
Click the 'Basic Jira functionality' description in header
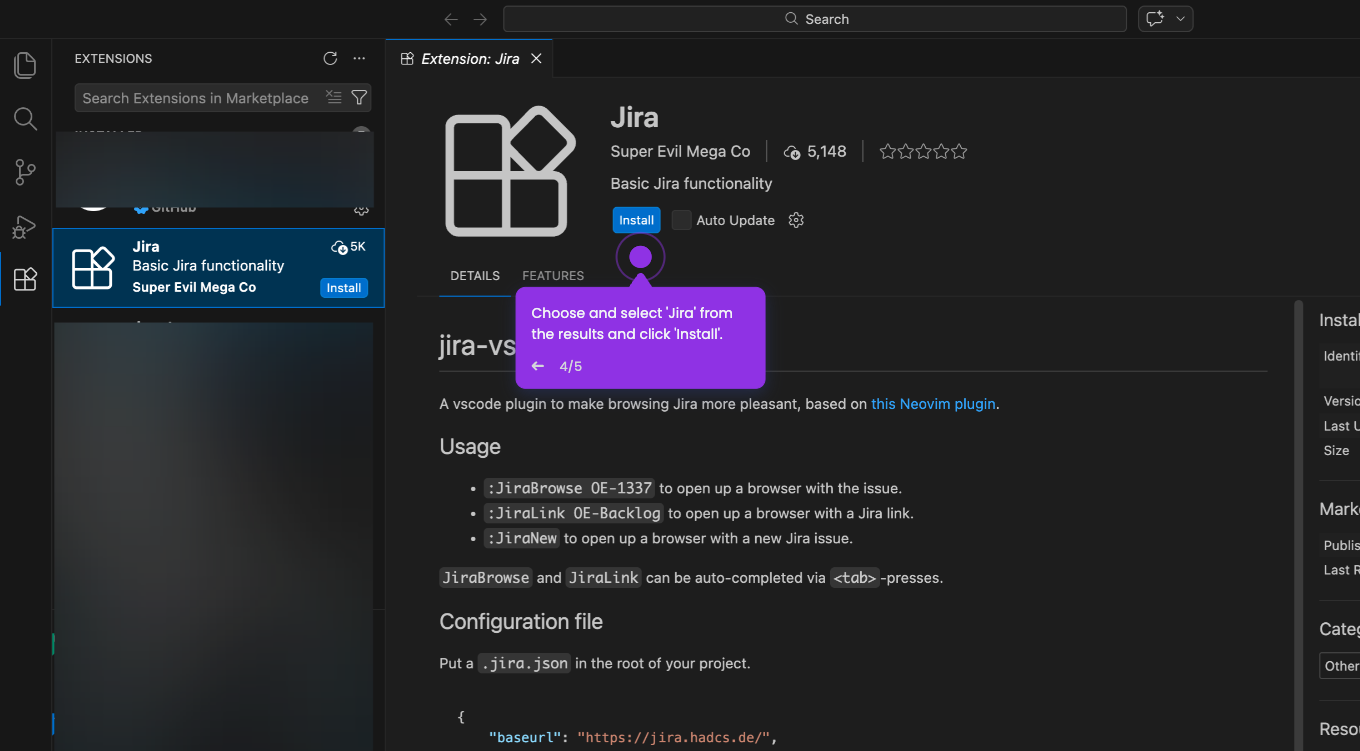pyautogui.click(x=691, y=184)
